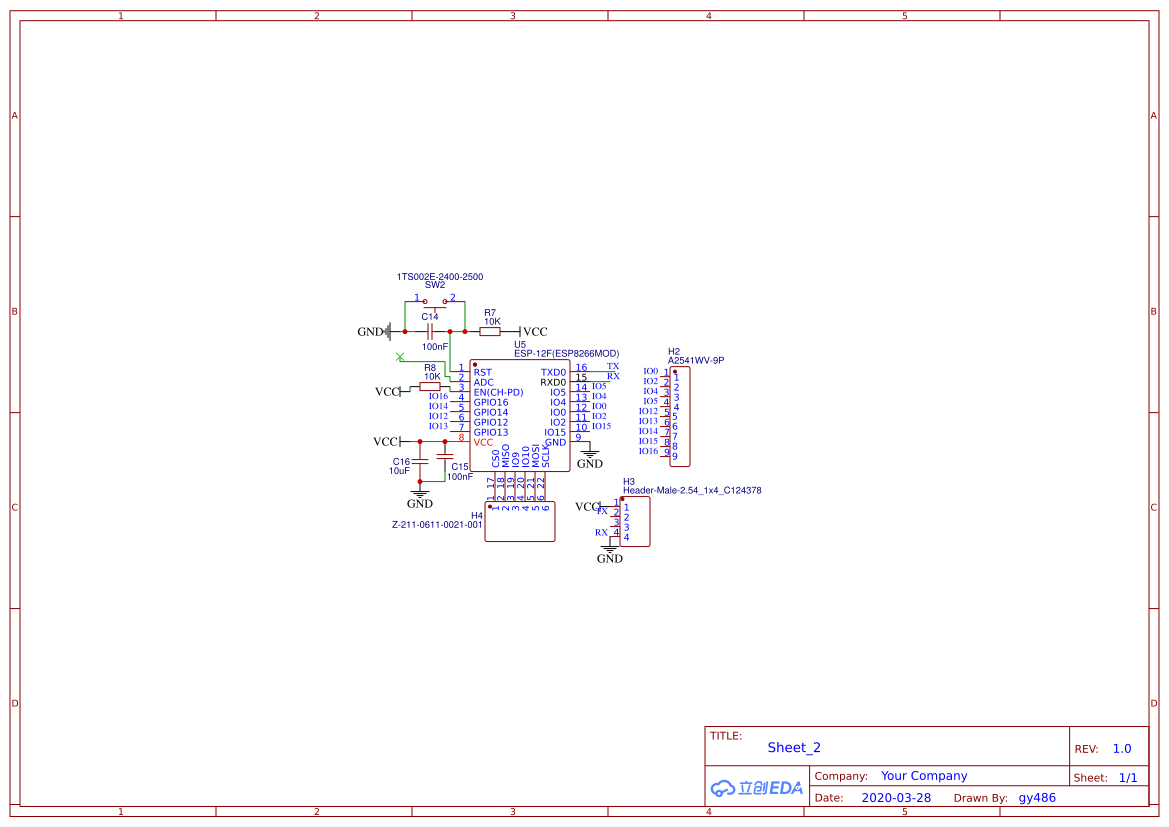The image size is (1169, 827).
Task: Click the U5 designator label
Action: (520, 345)
